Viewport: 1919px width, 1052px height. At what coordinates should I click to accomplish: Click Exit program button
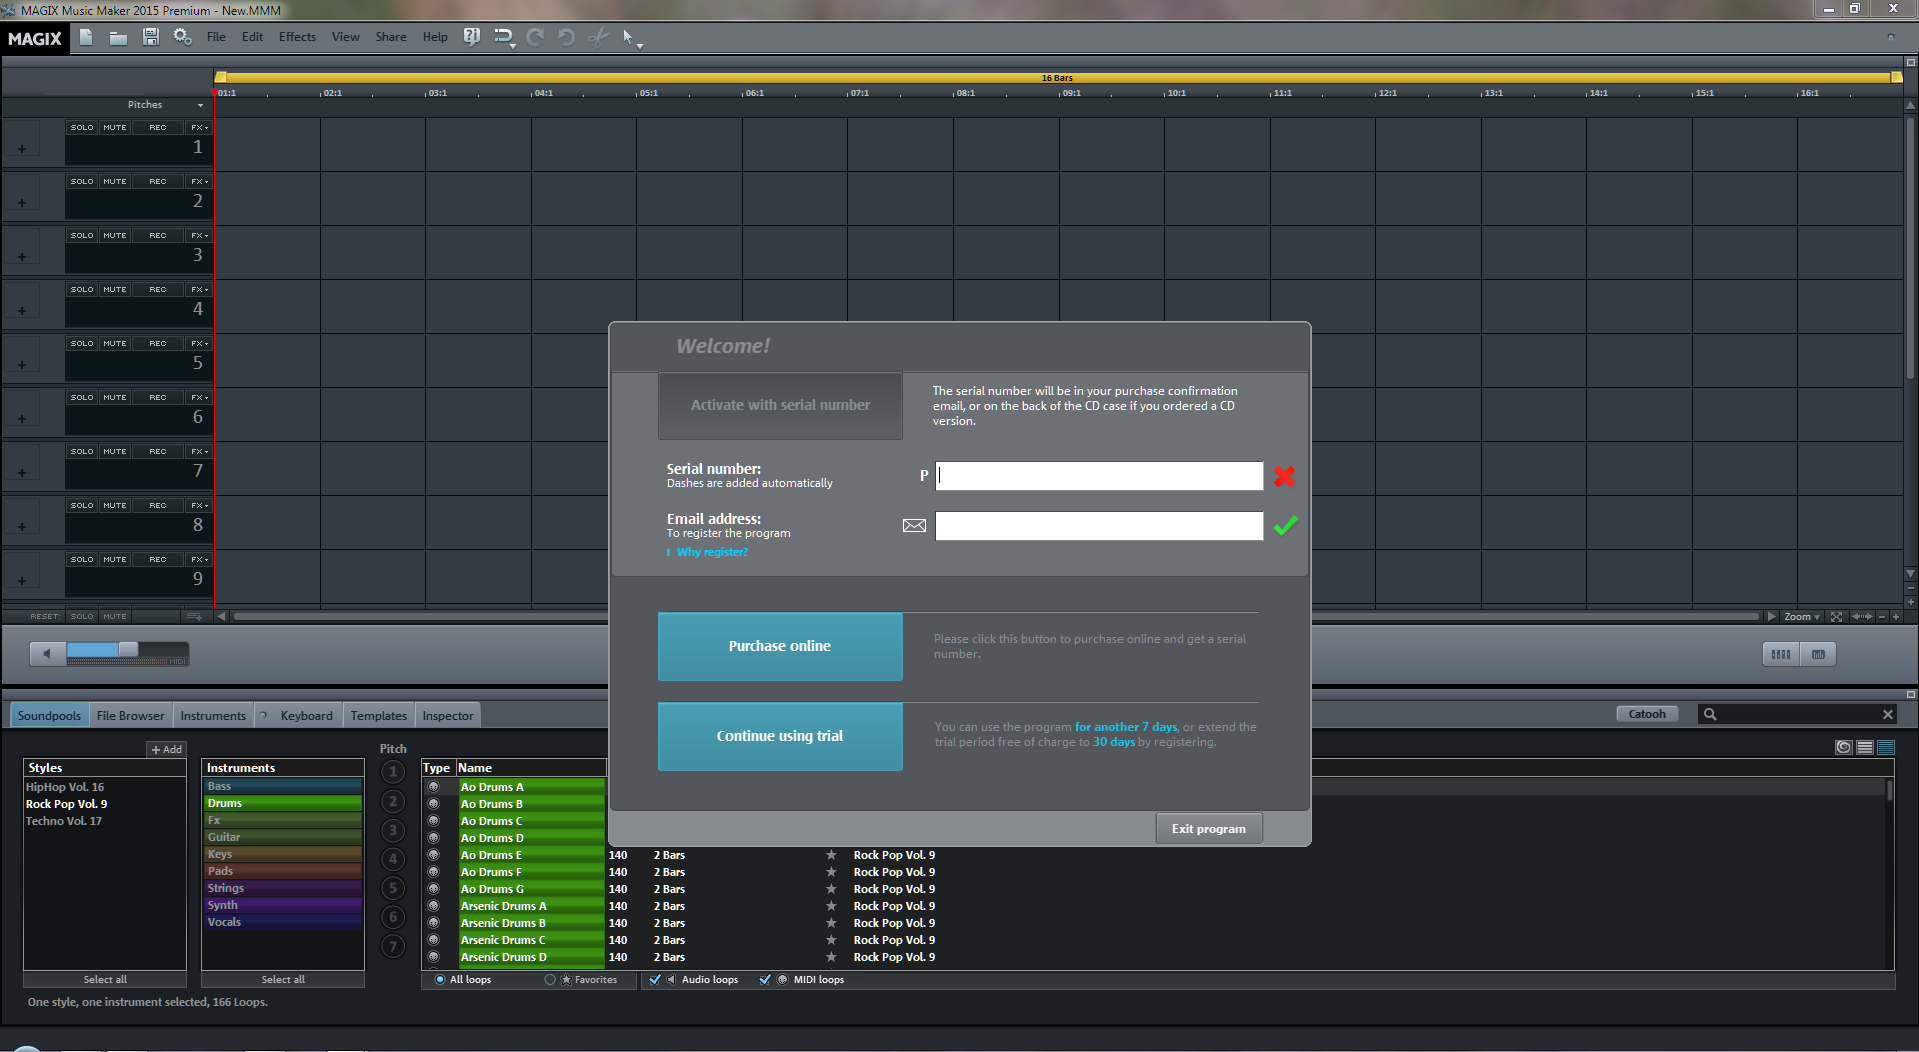pyautogui.click(x=1208, y=828)
